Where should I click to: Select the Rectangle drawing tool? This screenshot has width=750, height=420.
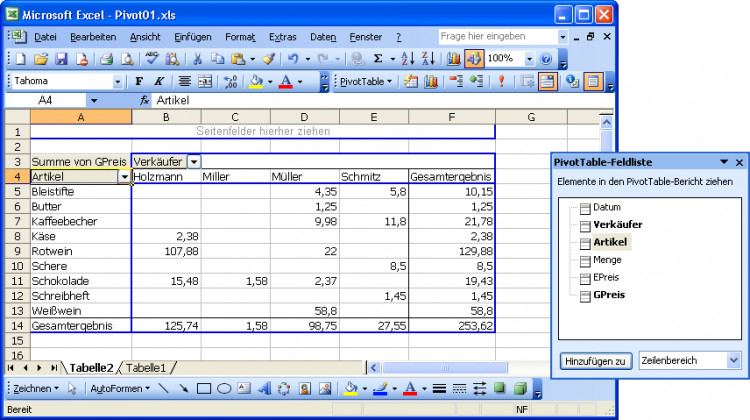tap(204, 389)
